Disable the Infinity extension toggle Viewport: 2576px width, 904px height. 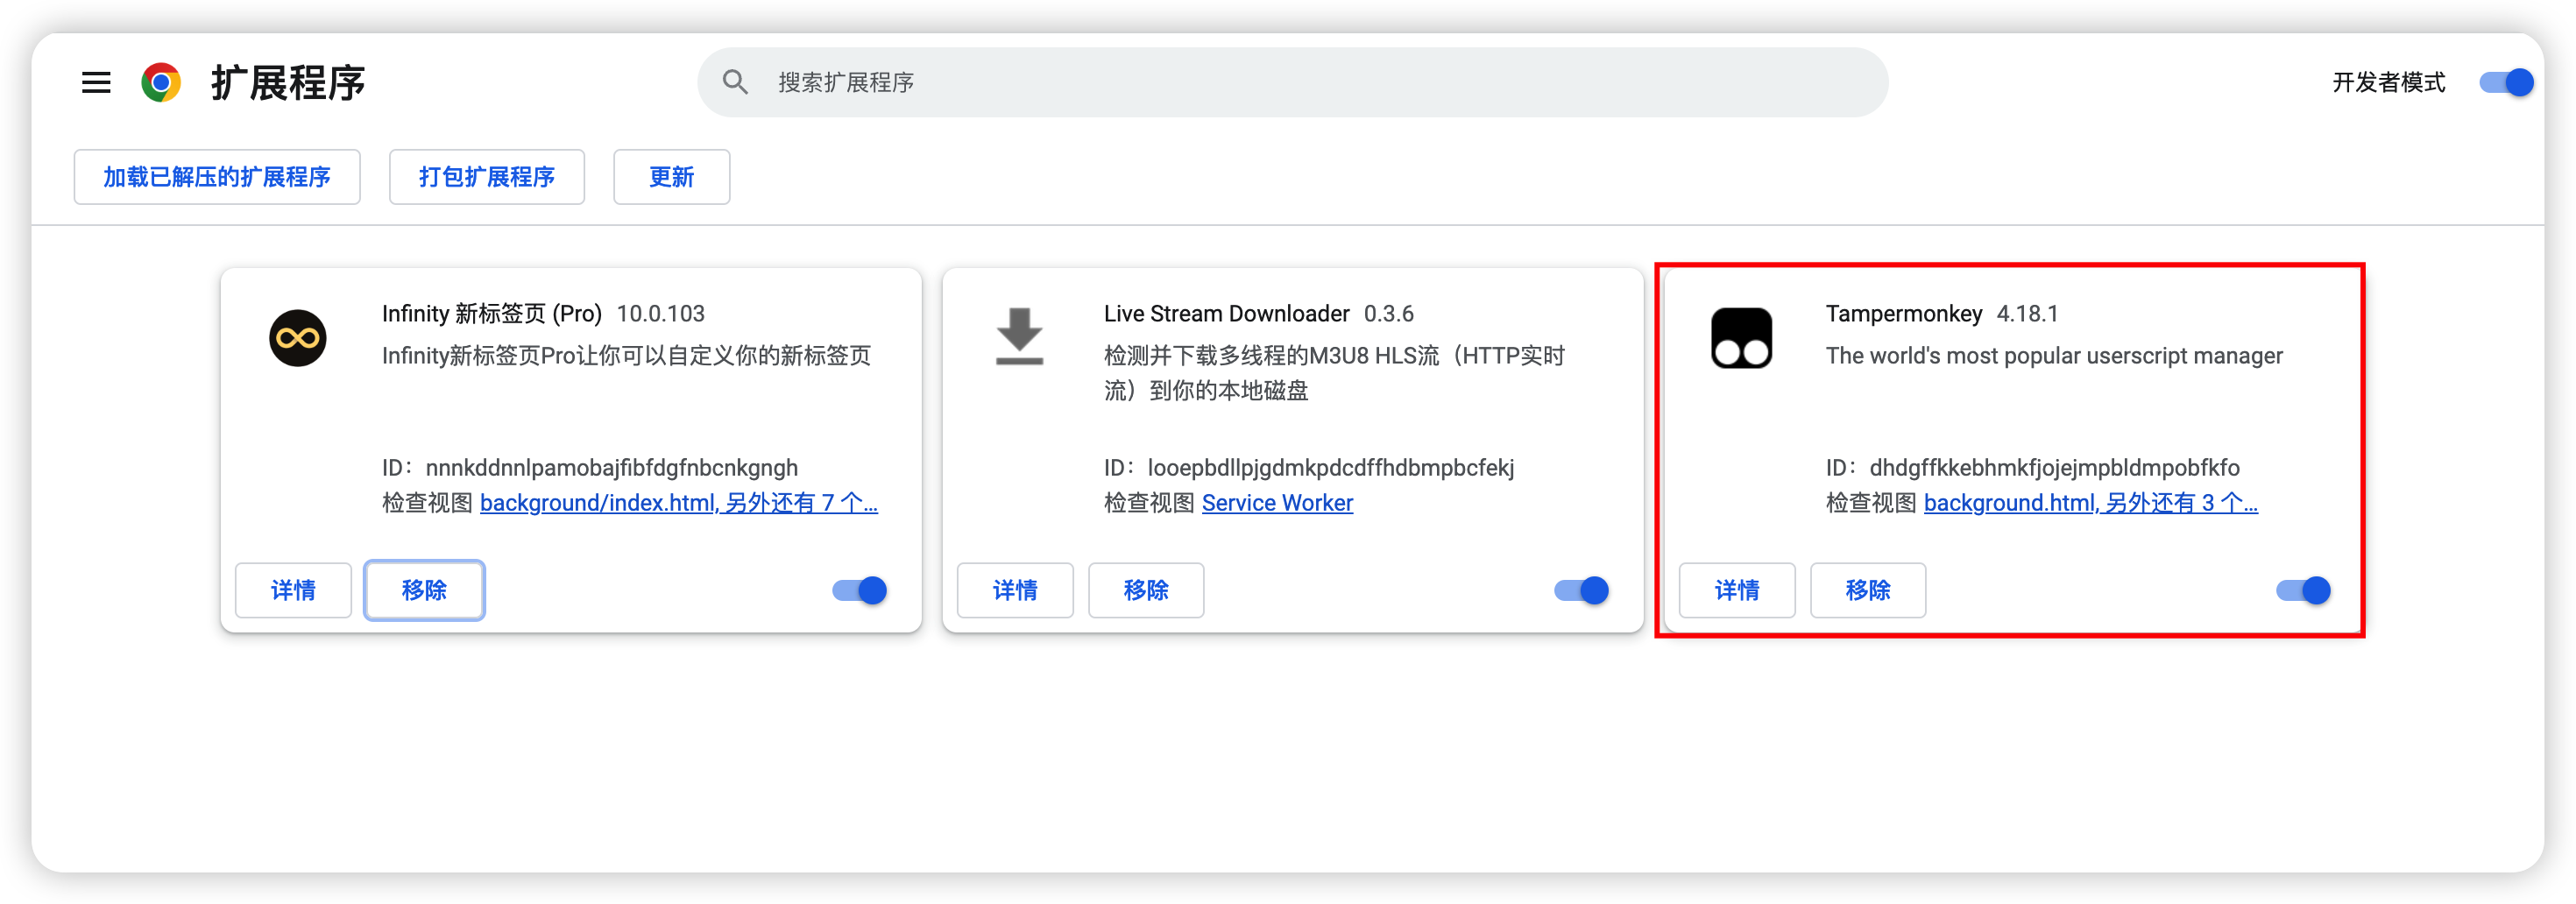coord(859,590)
